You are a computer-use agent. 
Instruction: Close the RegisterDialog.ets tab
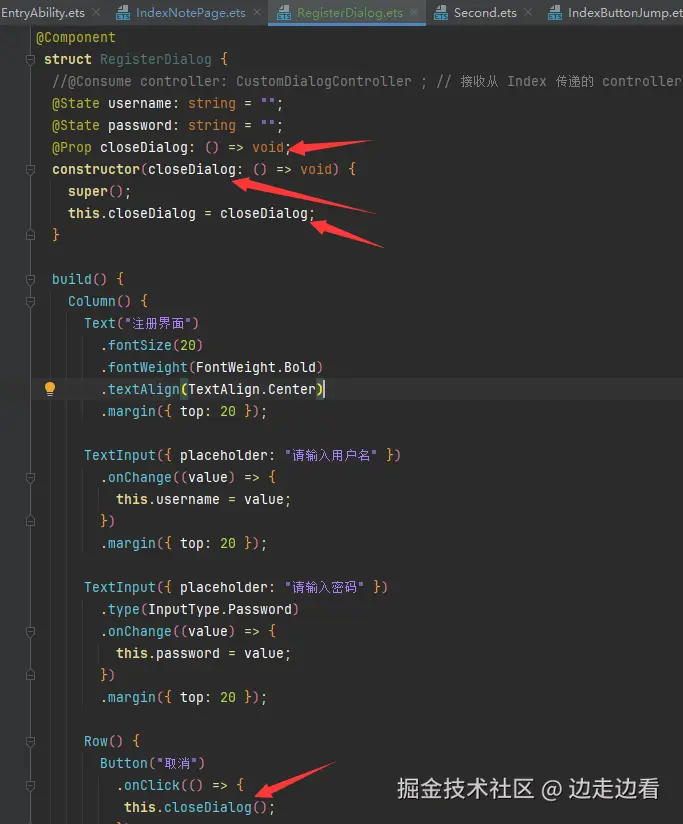click(x=415, y=12)
